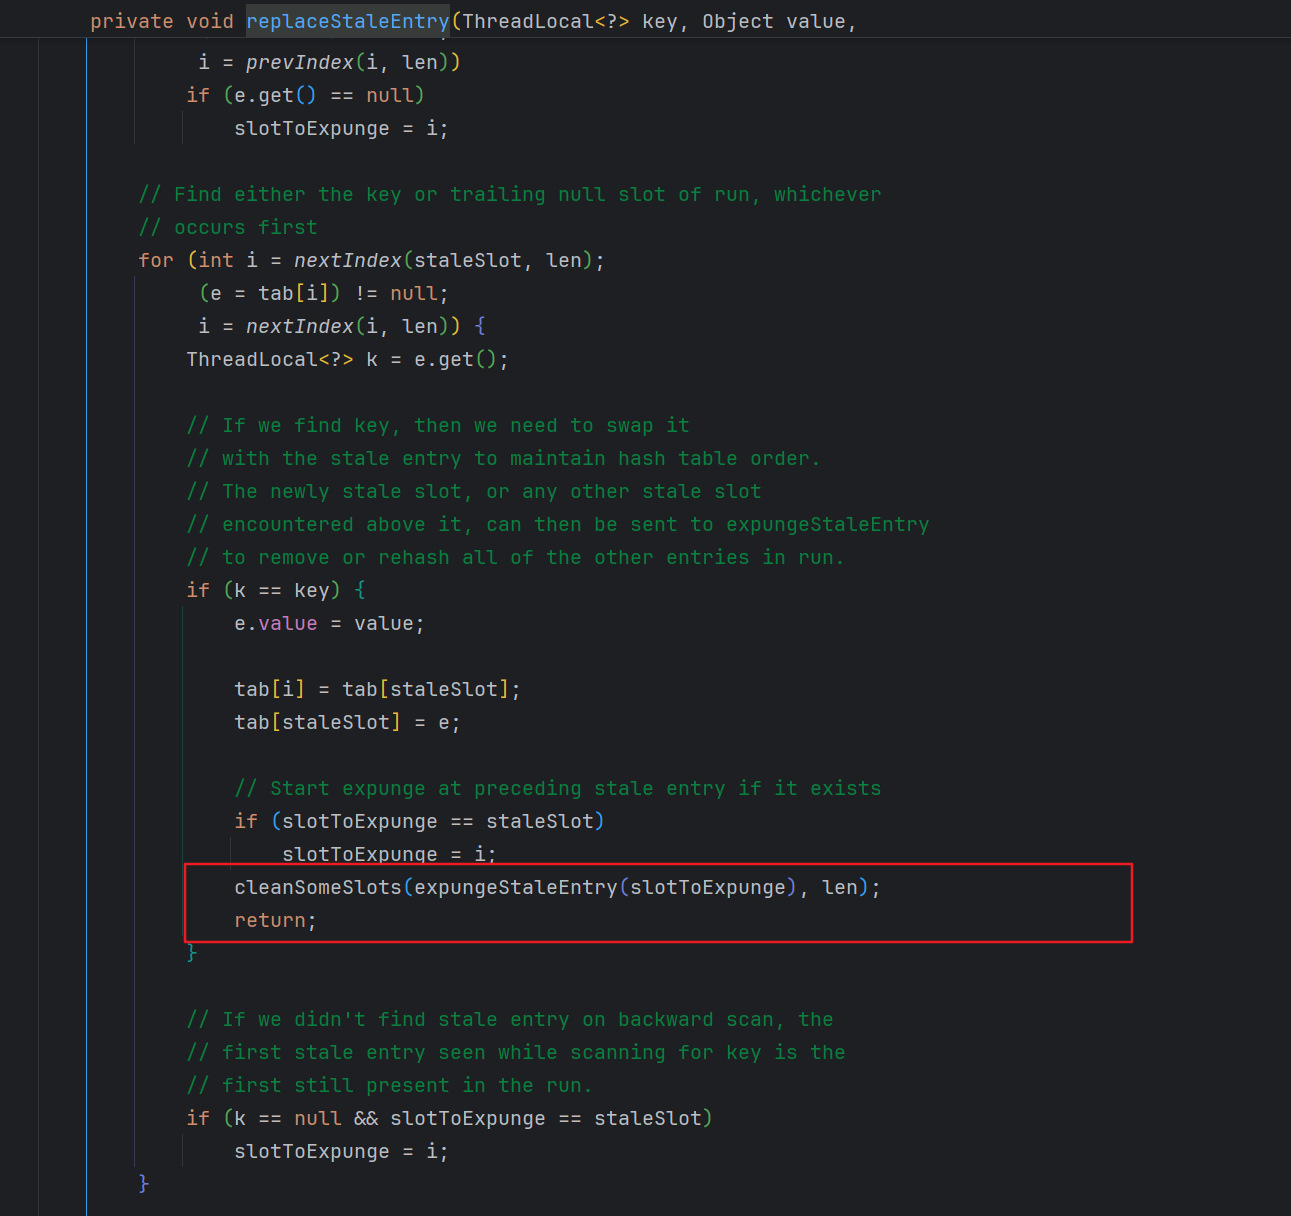Screen dimensions: 1291x1216
Task: Click the 'for' keyword of the loop
Action: coord(156,260)
